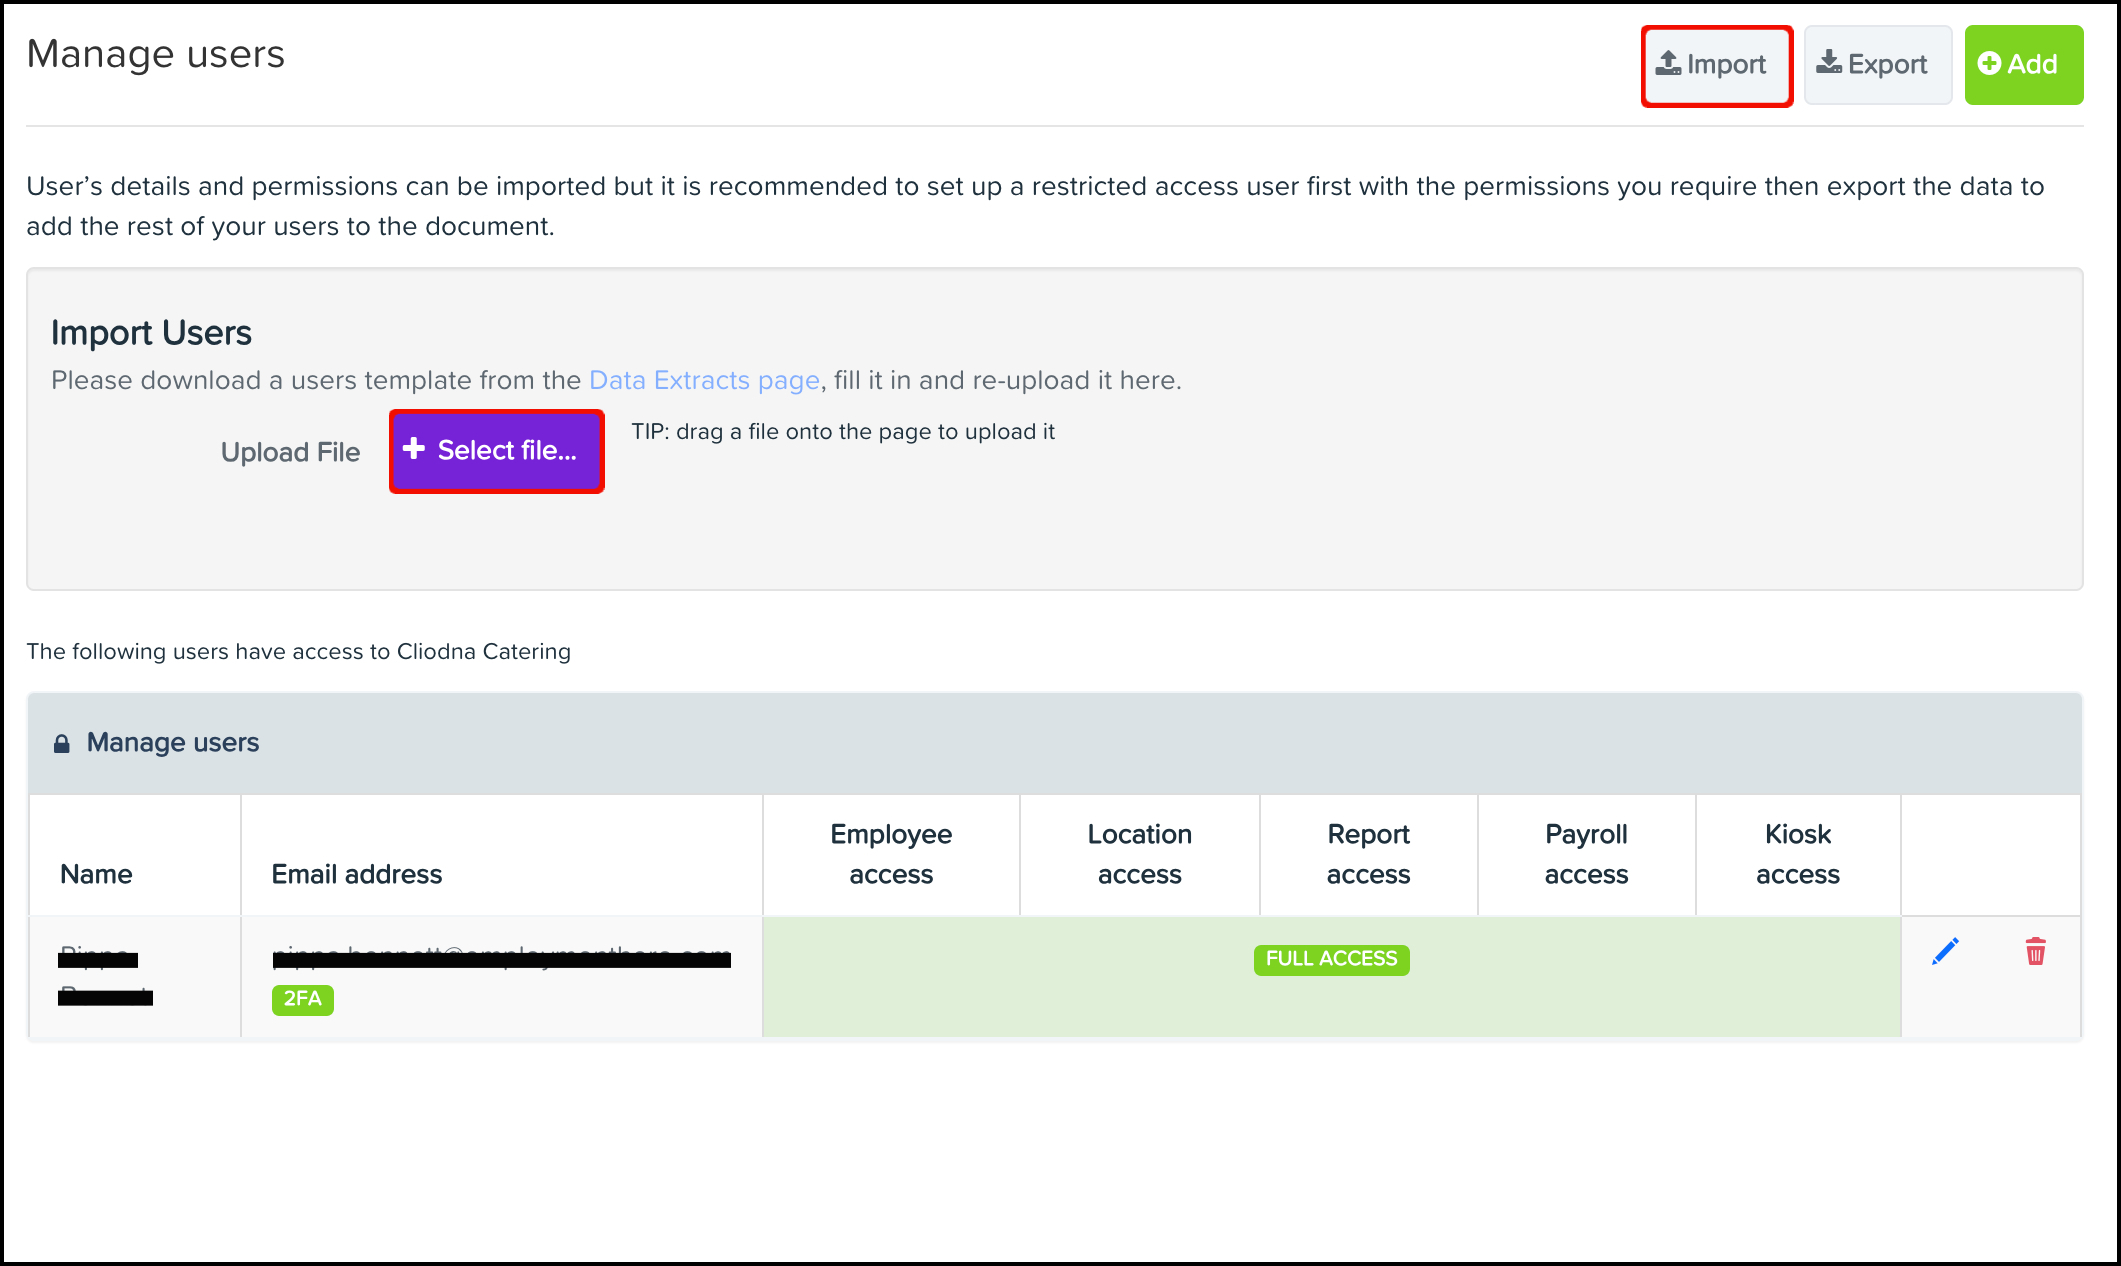
Task: Click the Import button
Action: pyautogui.click(x=1716, y=65)
